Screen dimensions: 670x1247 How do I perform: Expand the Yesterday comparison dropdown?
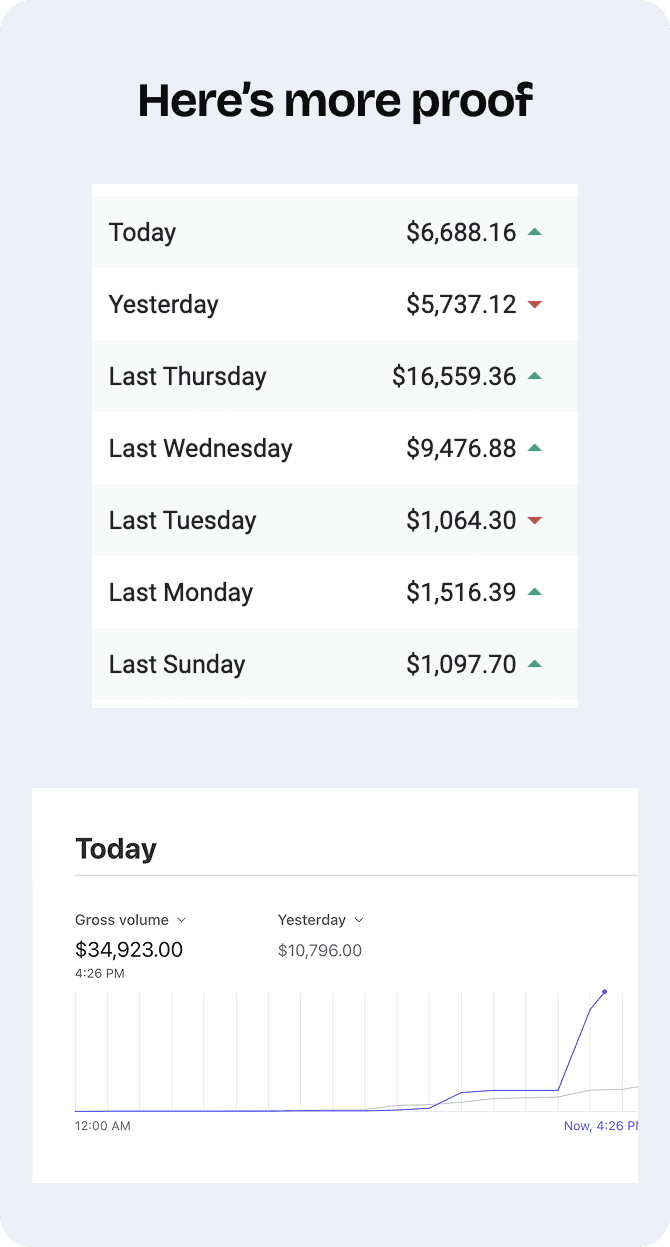coord(320,920)
